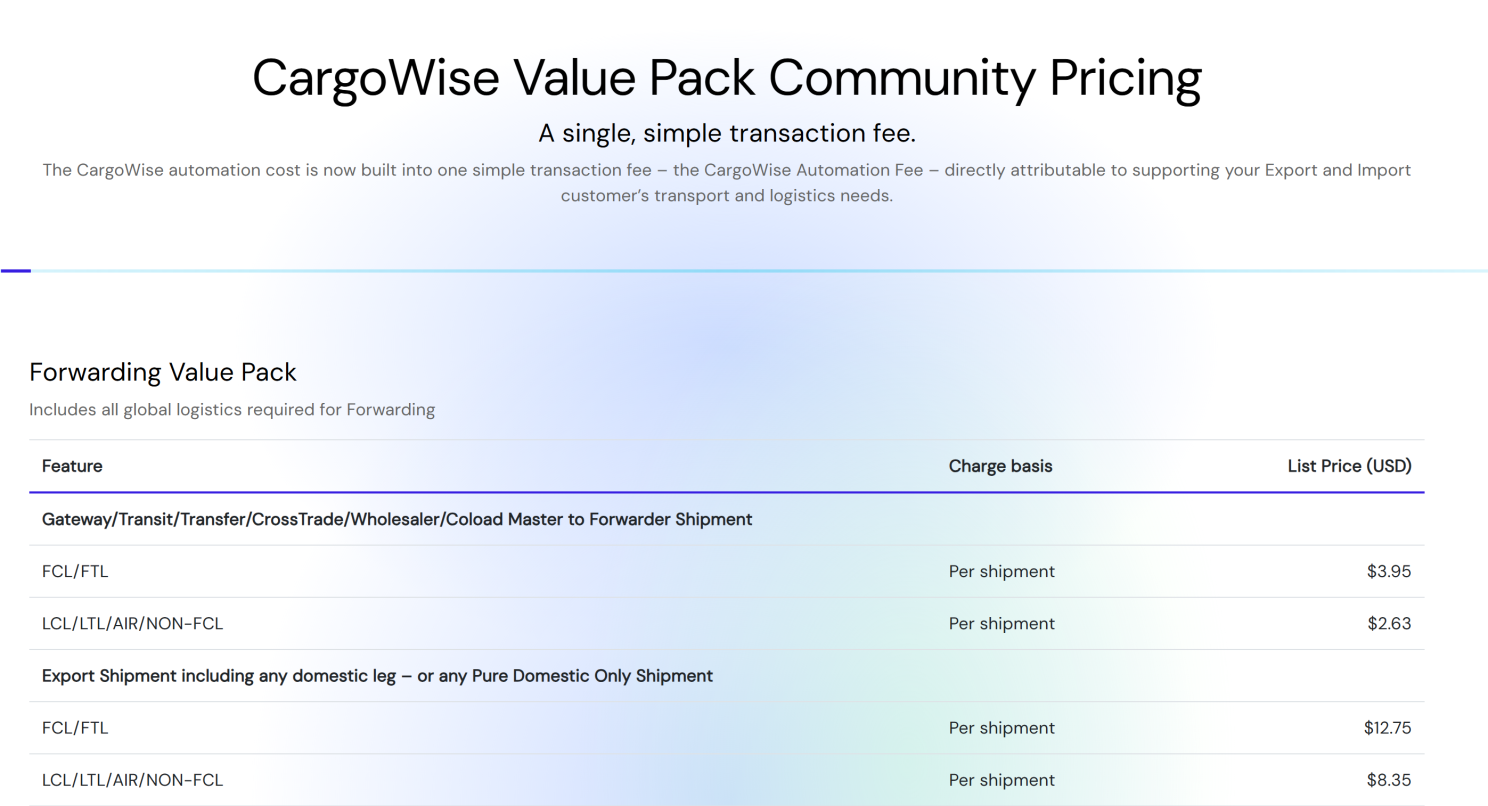Click FCL/FTL in the Gateway section
The width and height of the screenshot is (1488, 806).
tap(75, 572)
